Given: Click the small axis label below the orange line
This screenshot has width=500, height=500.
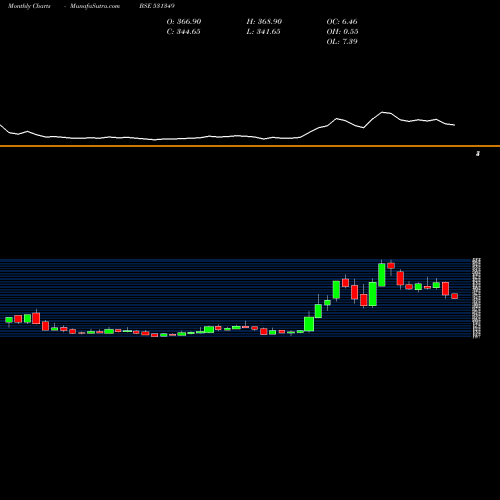Looking at the screenshot, I should (478, 154).
